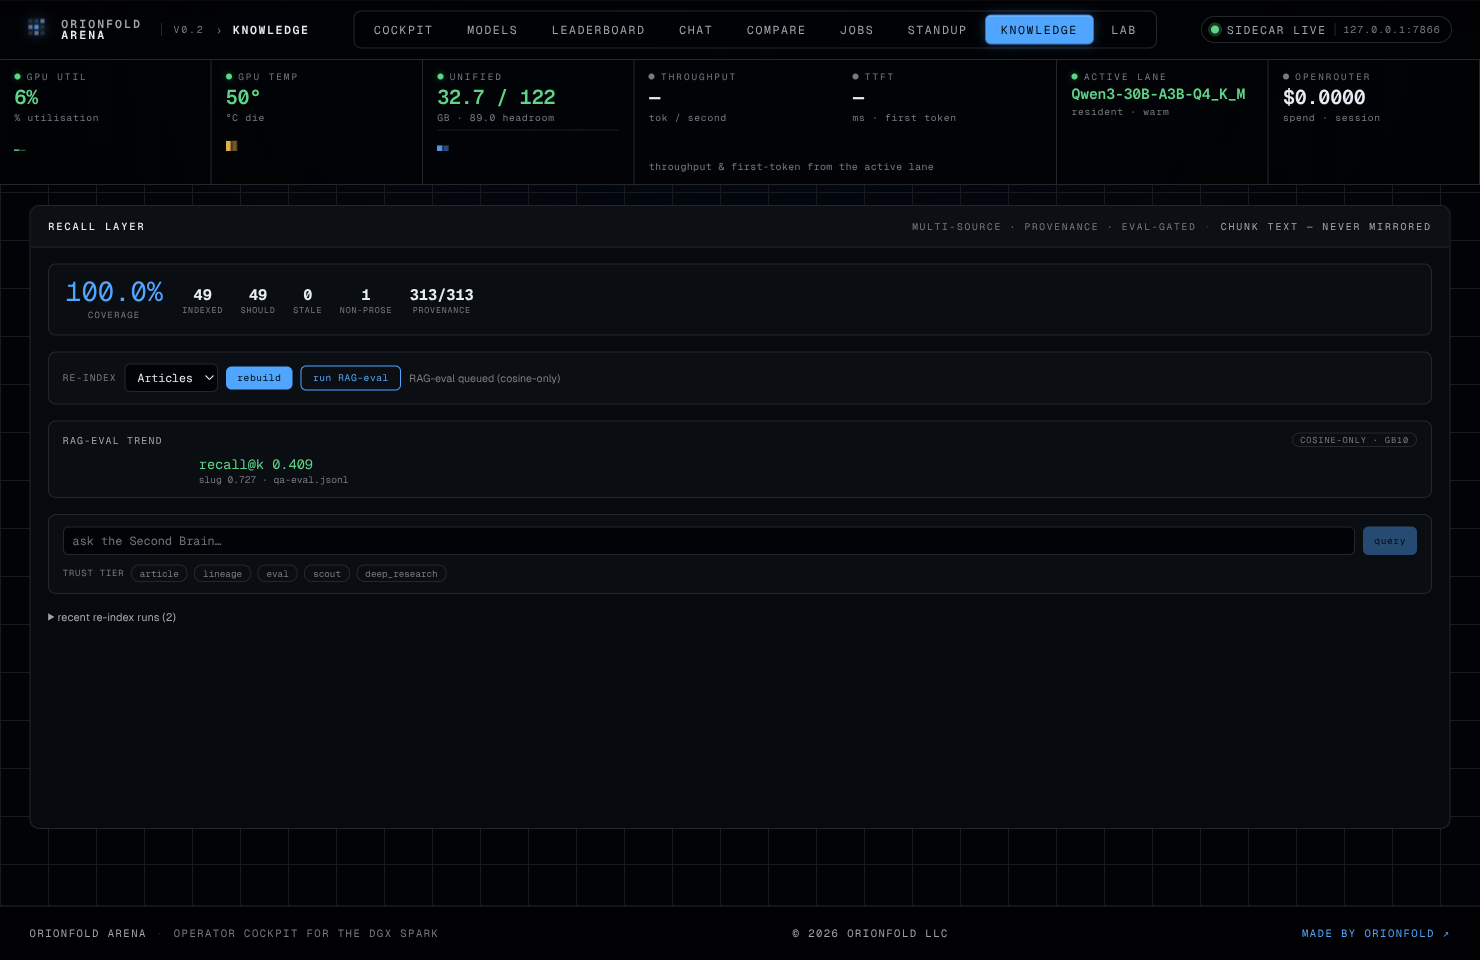Click the UNIFIED memory status dot
Image resolution: width=1480 pixels, height=960 pixels.
click(440, 77)
